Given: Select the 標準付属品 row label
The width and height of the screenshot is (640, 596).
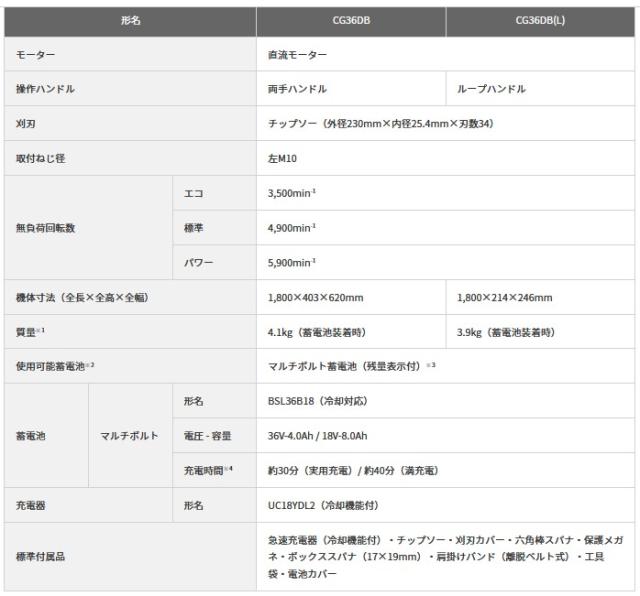Looking at the screenshot, I should tap(40, 556).
